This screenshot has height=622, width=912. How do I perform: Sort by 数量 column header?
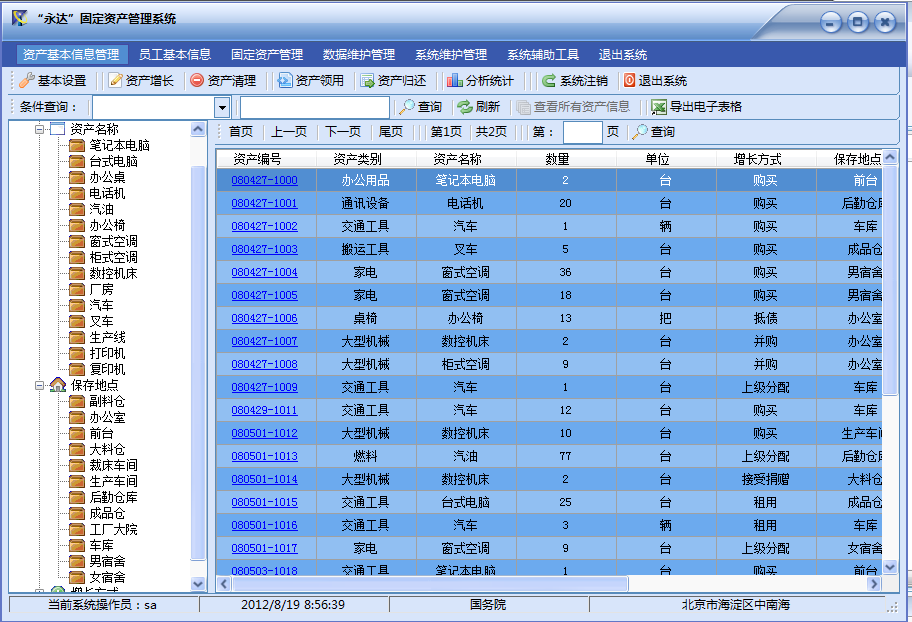(557, 159)
